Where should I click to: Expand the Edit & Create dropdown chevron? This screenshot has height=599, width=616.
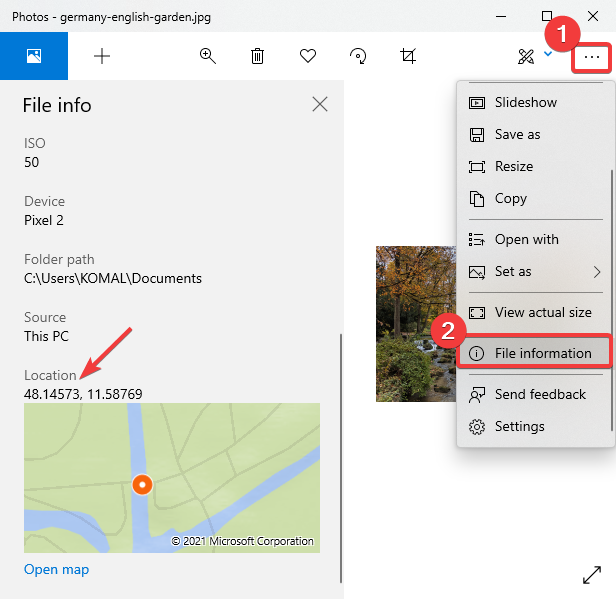[x=548, y=55]
